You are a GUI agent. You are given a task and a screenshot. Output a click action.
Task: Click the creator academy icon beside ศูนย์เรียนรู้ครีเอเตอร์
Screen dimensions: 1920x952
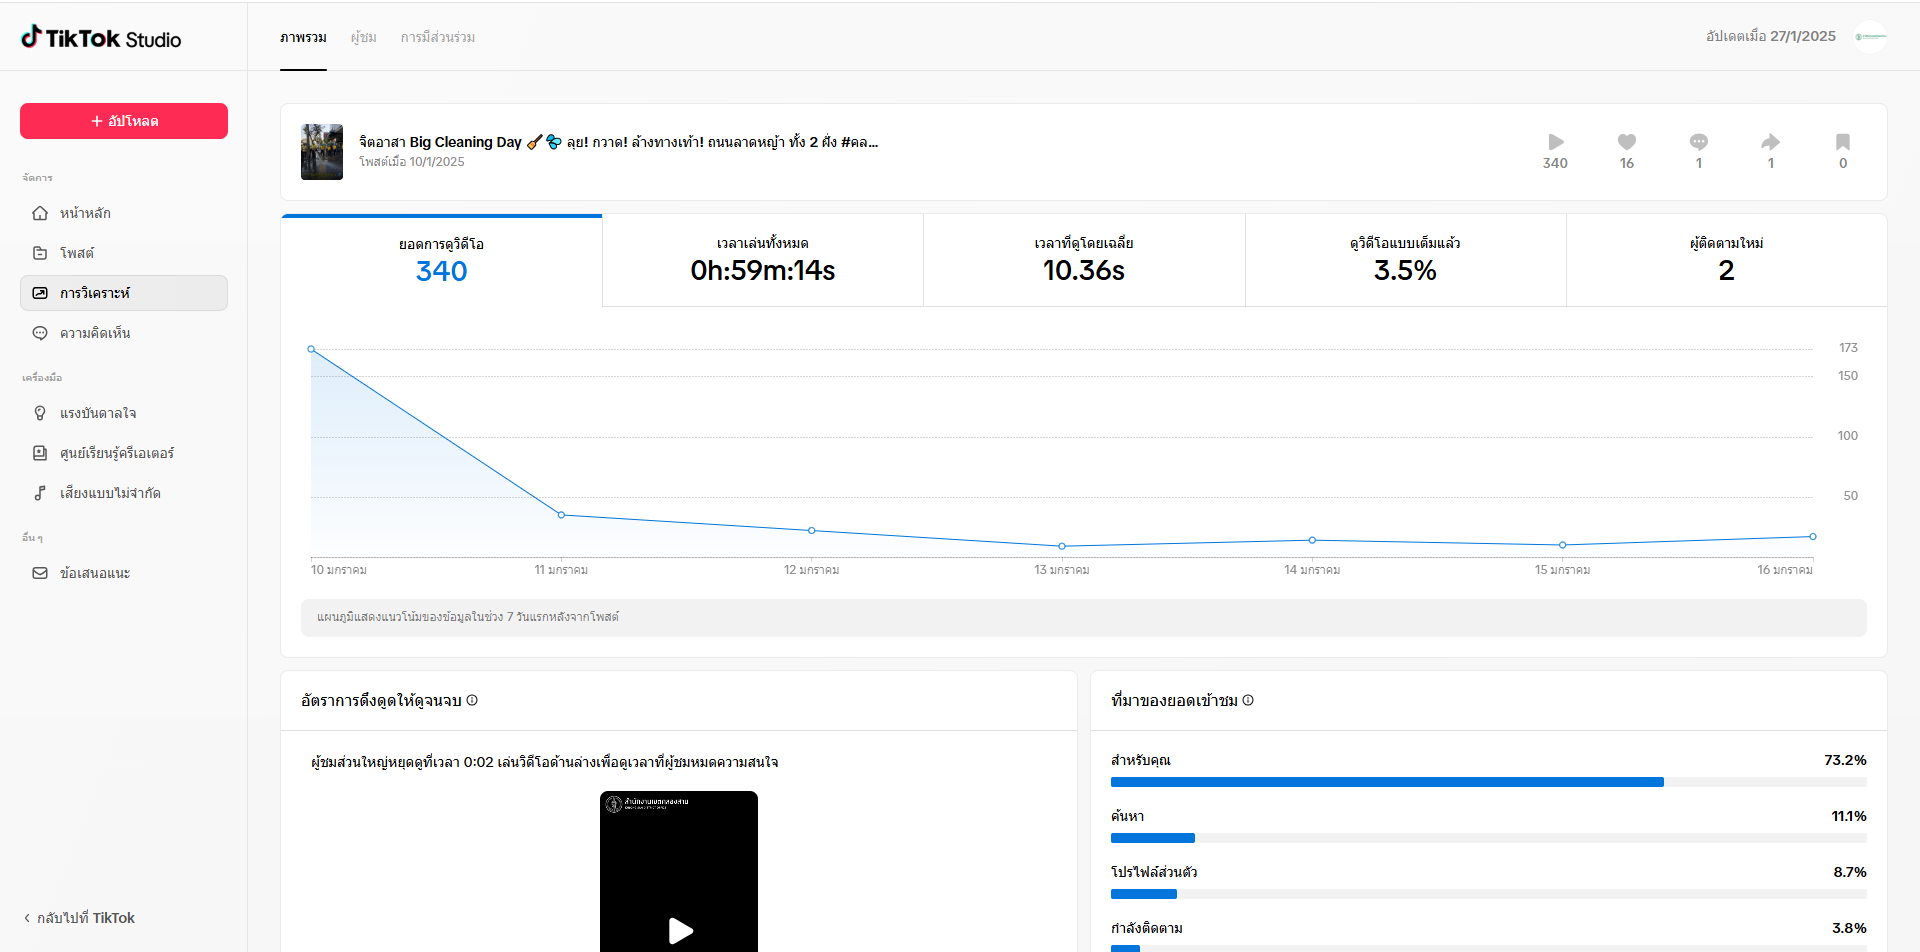point(40,453)
